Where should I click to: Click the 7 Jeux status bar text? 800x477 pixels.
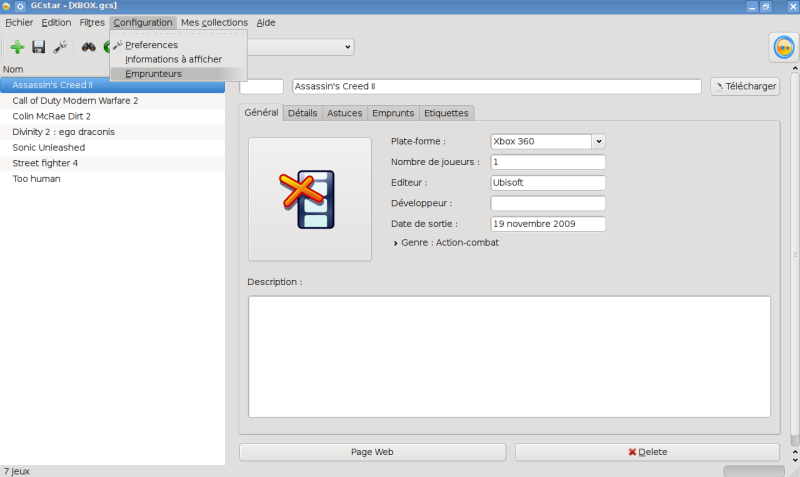coord(17,471)
